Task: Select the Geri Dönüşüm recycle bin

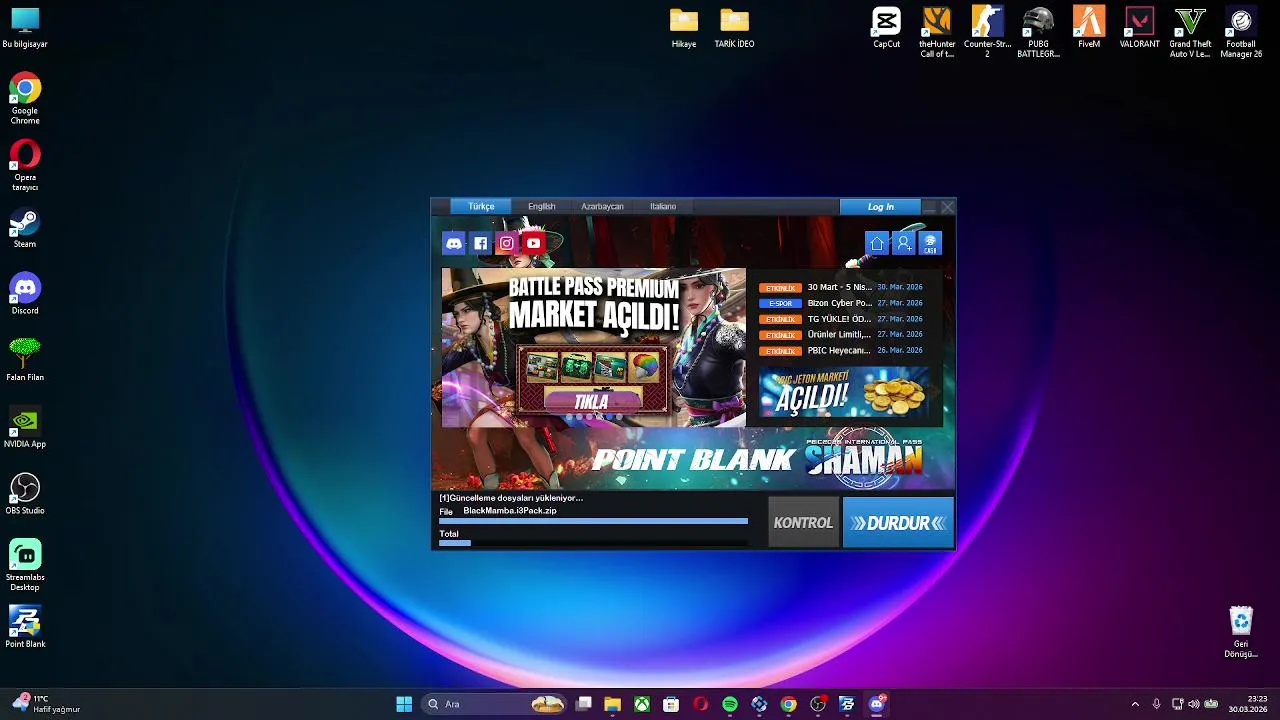Action: pyautogui.click(x=1241, y=632)
